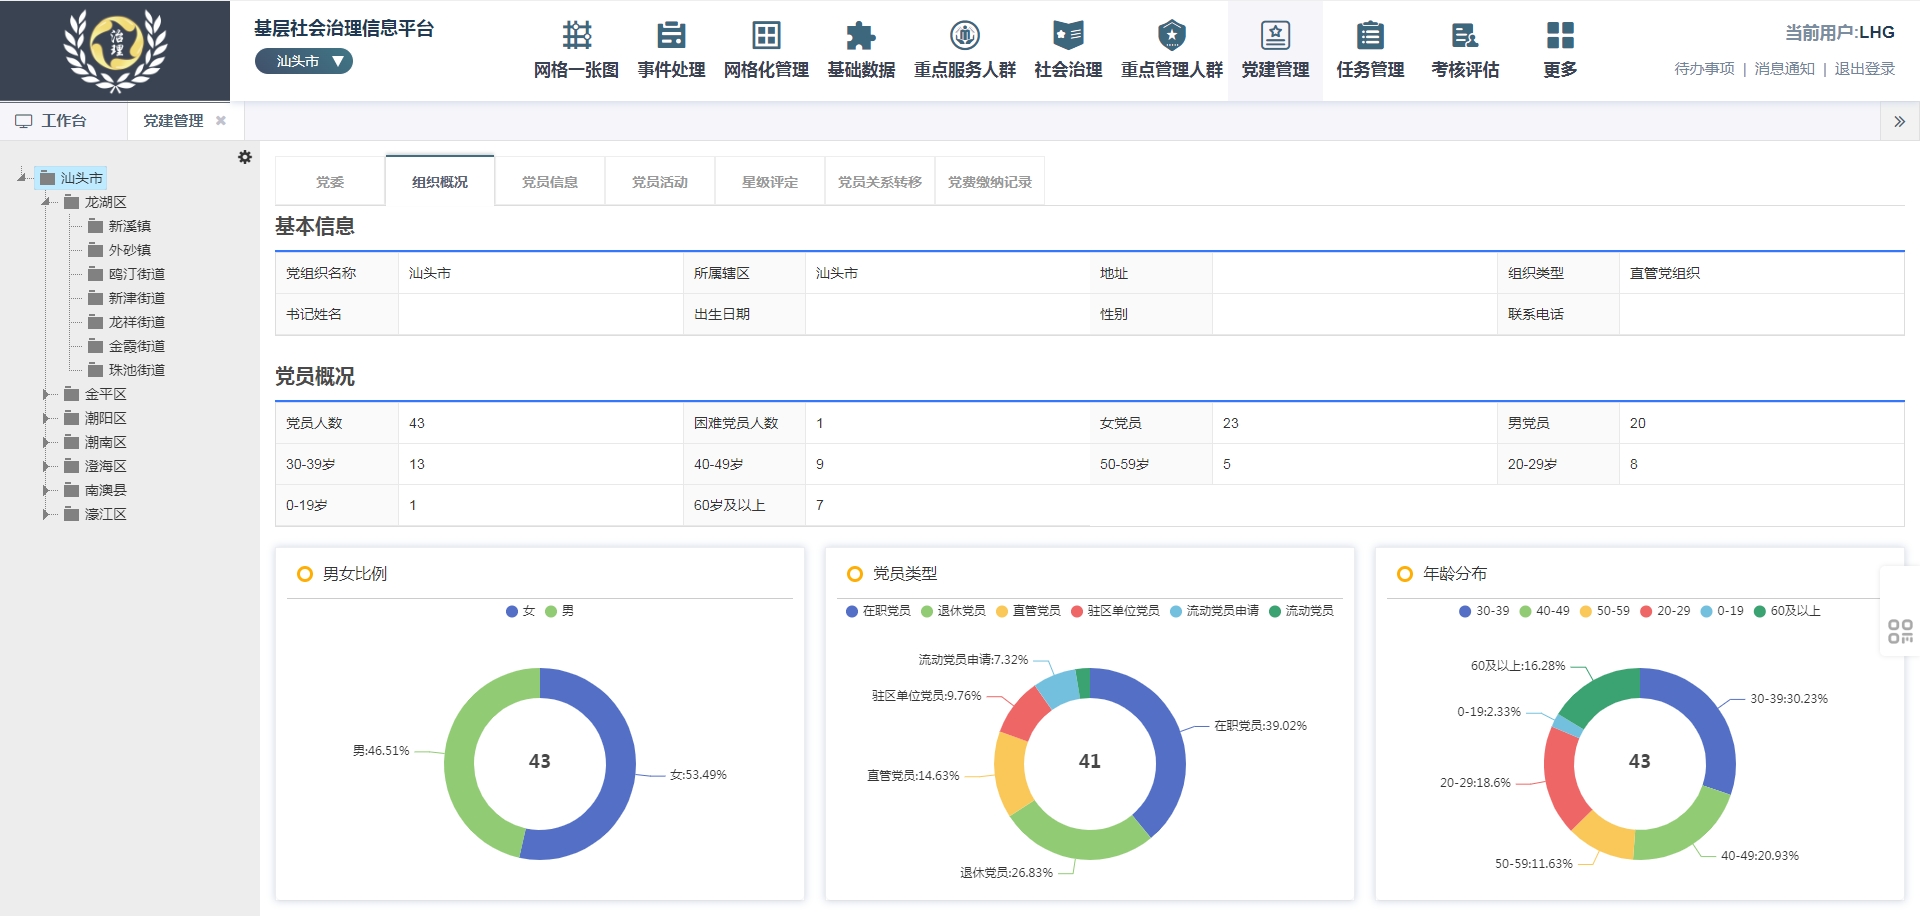This screenshot has height=916, width=1920.
Task: Open the 汕头市 city dropdown
Action: pyautogui.click(x=304, y=61)
